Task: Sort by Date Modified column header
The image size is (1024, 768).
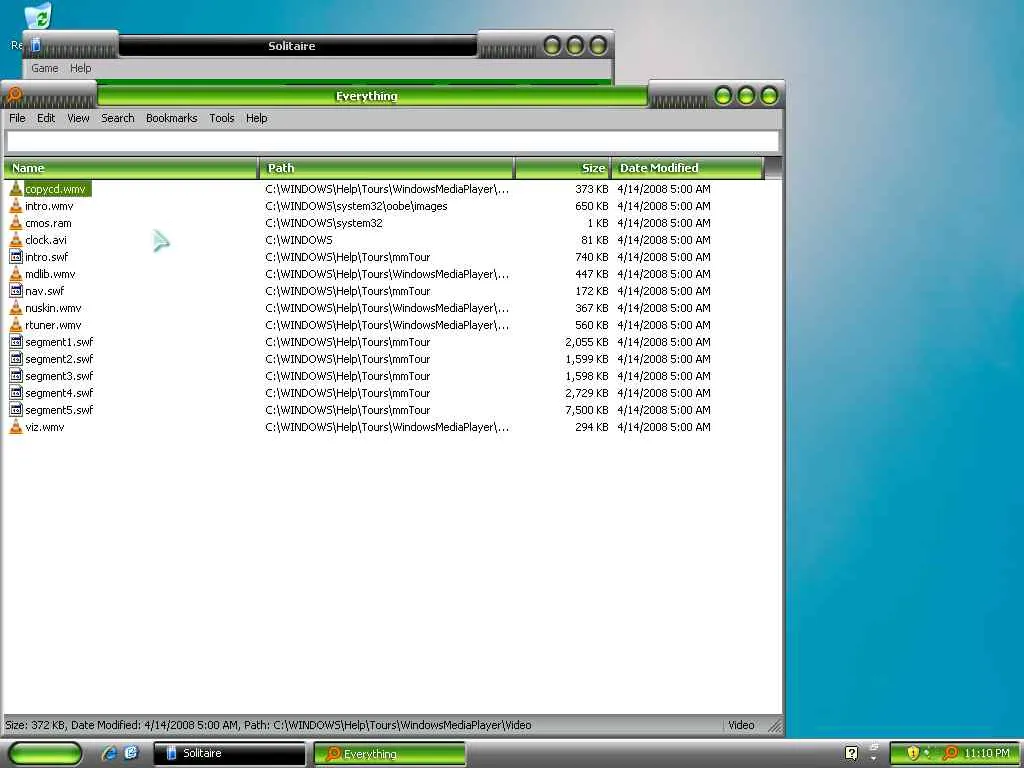Action: [687, 168]
